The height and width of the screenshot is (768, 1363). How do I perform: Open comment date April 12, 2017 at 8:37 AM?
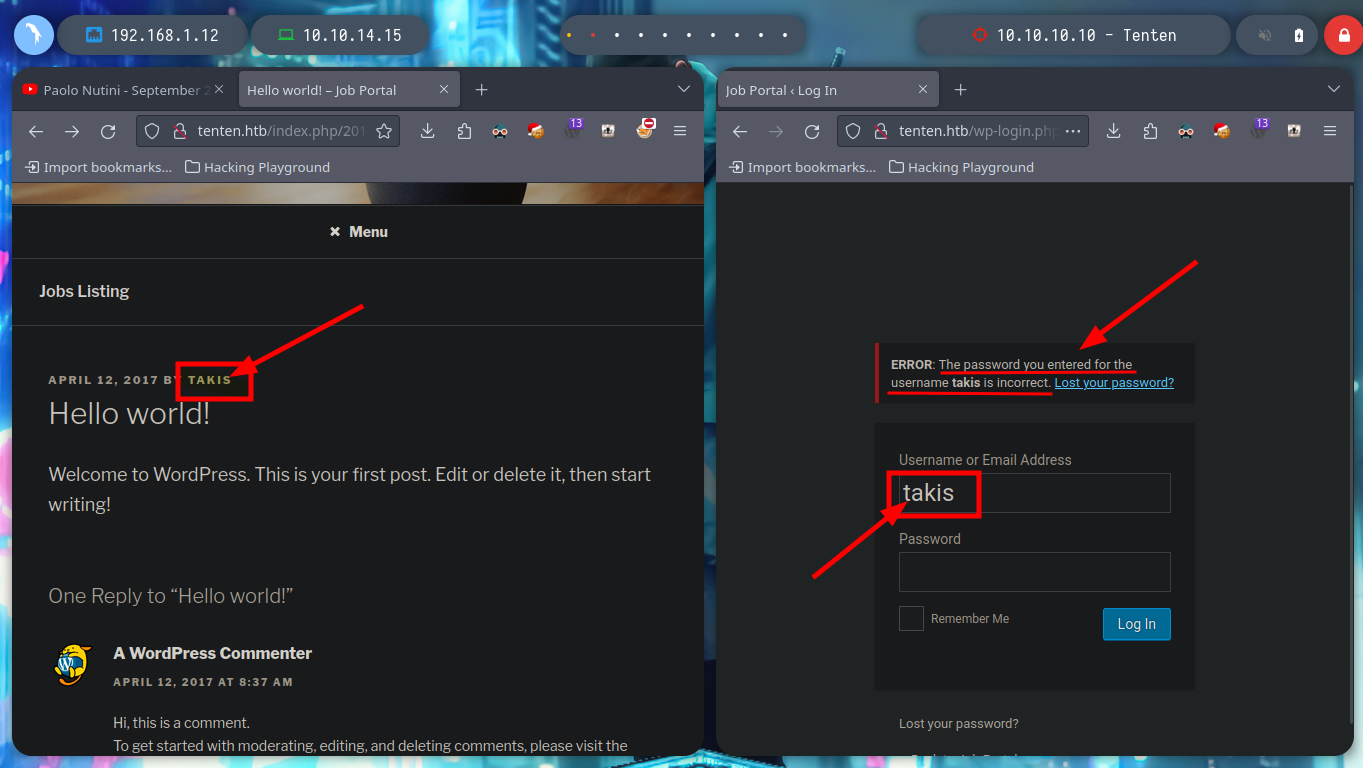click(x=203, y=682)
